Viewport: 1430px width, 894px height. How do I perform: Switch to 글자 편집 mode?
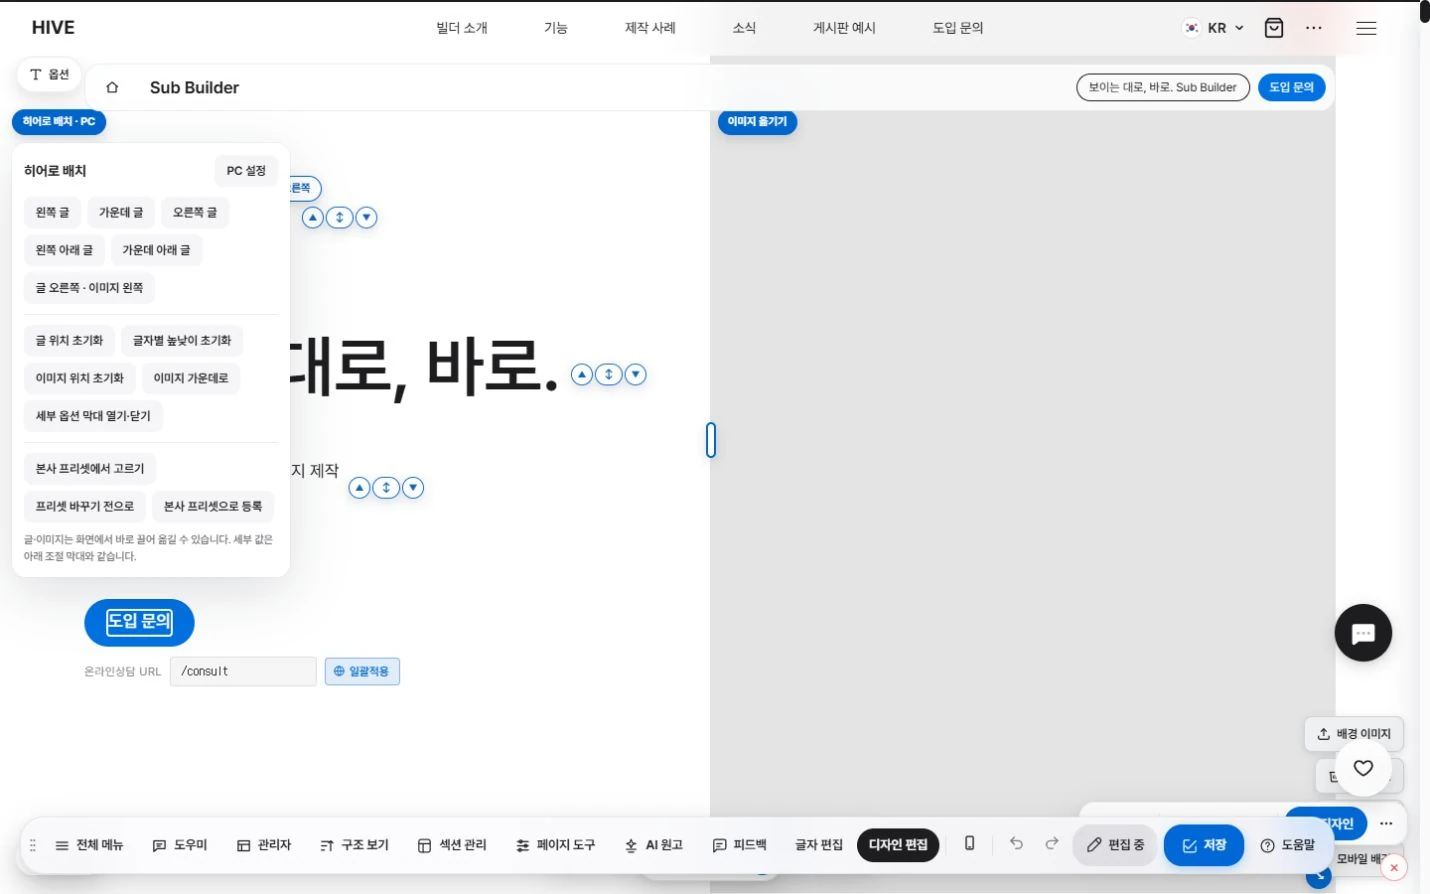(x=819, y=845)
